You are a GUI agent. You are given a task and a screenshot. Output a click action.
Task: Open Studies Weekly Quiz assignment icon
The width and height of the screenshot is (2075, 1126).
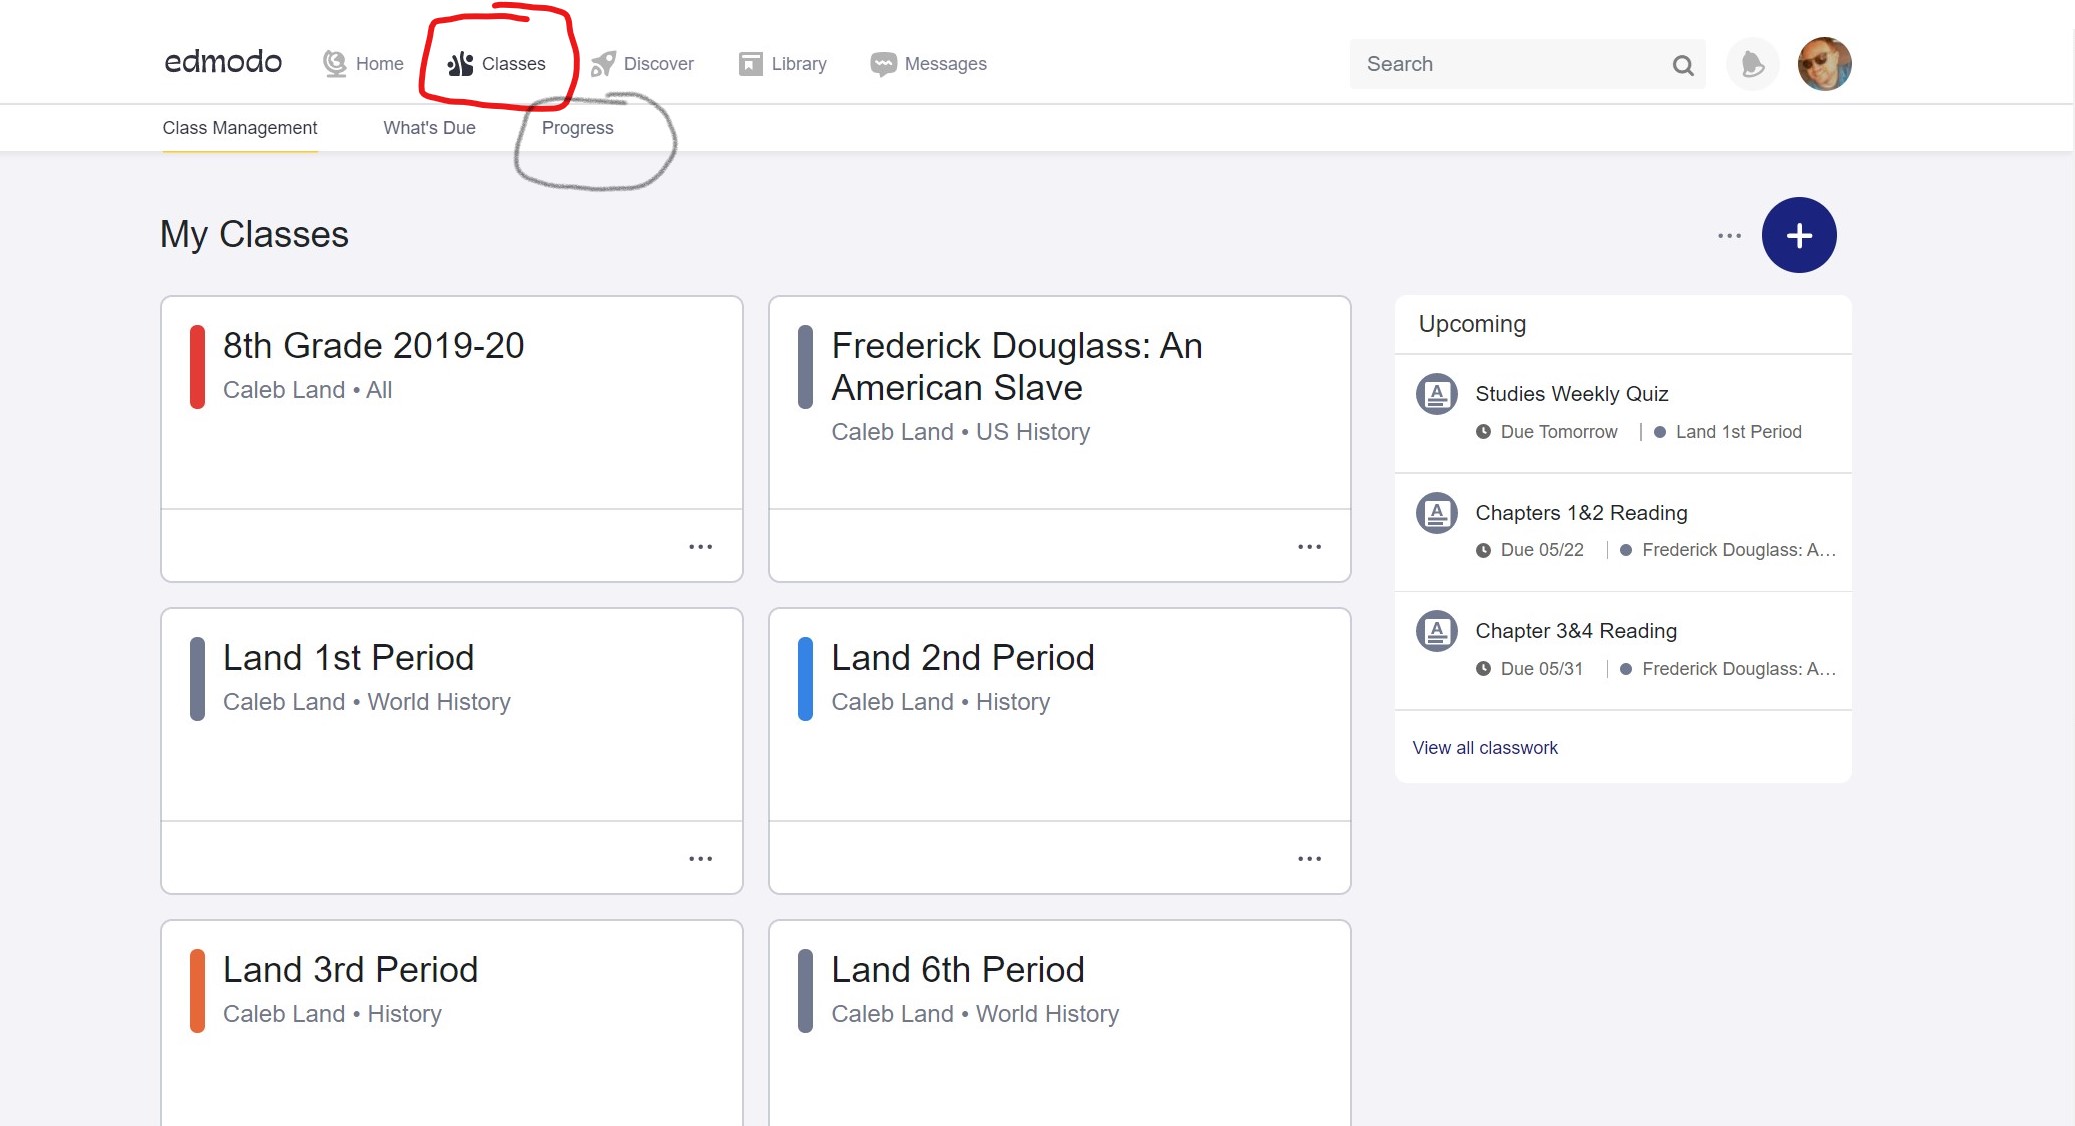[x=1436, y=394]
